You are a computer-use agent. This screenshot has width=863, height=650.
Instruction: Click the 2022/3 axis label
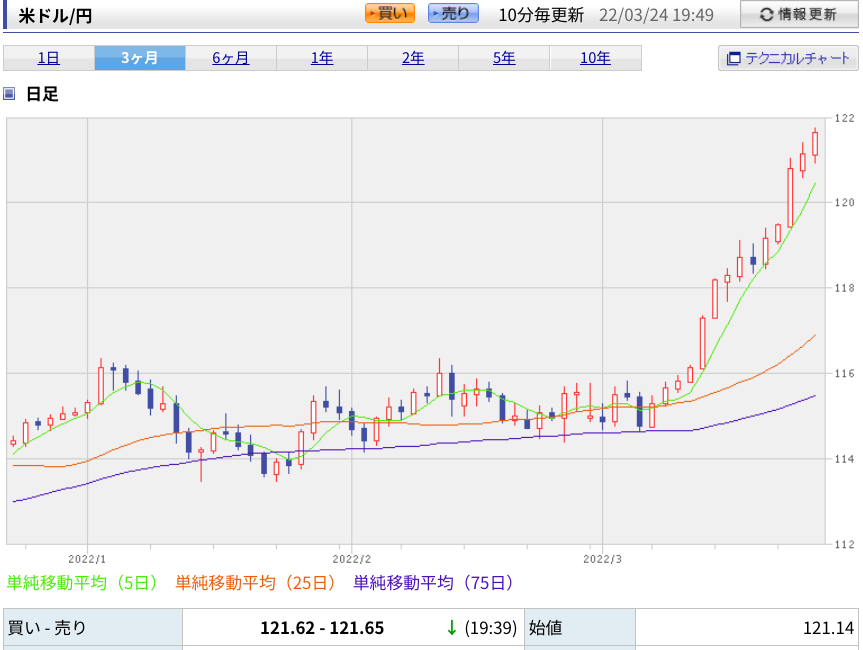pyautogui.click(x=603, y=559)
